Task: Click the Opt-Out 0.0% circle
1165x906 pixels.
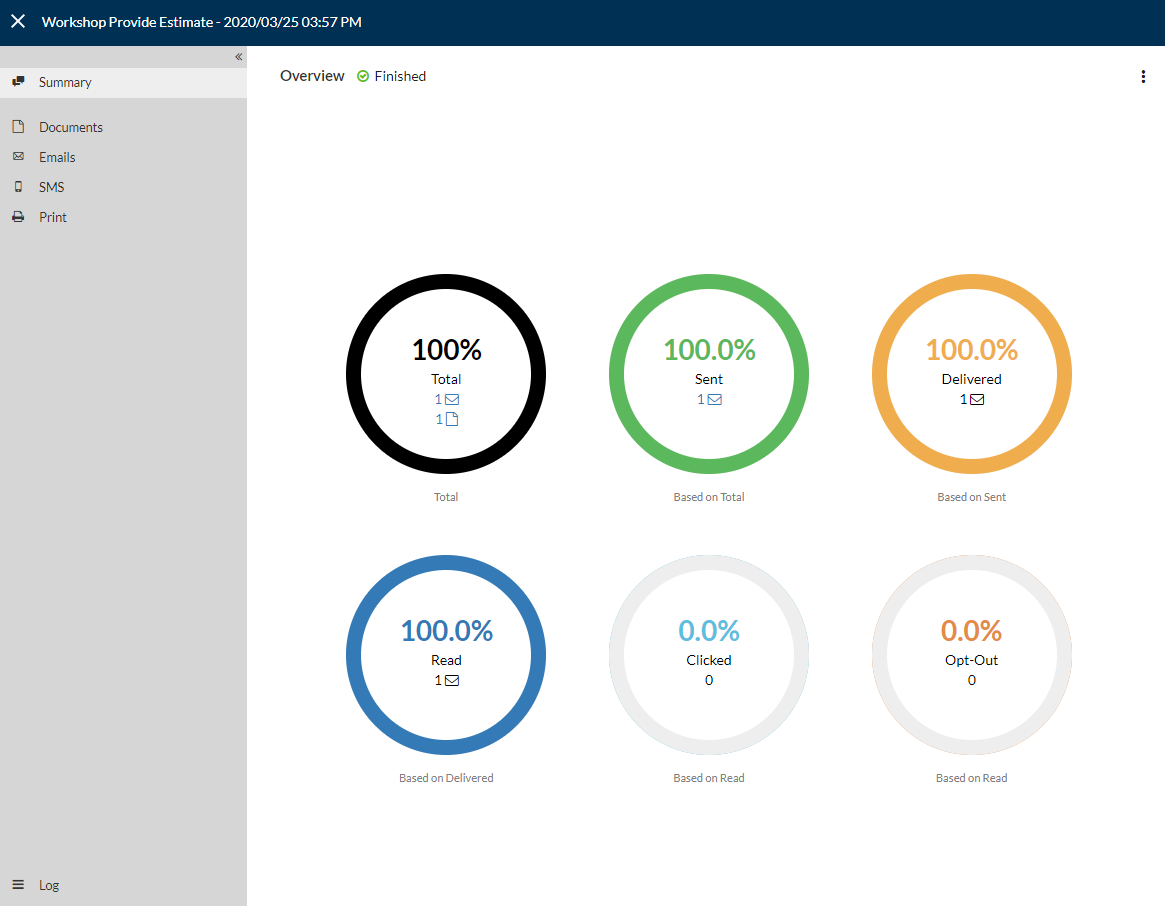Action: click(972, 655)
